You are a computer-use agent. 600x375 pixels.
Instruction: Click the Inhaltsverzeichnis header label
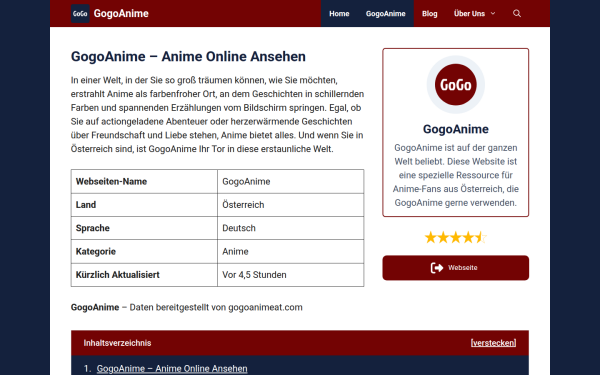click(x=117, y=343)
